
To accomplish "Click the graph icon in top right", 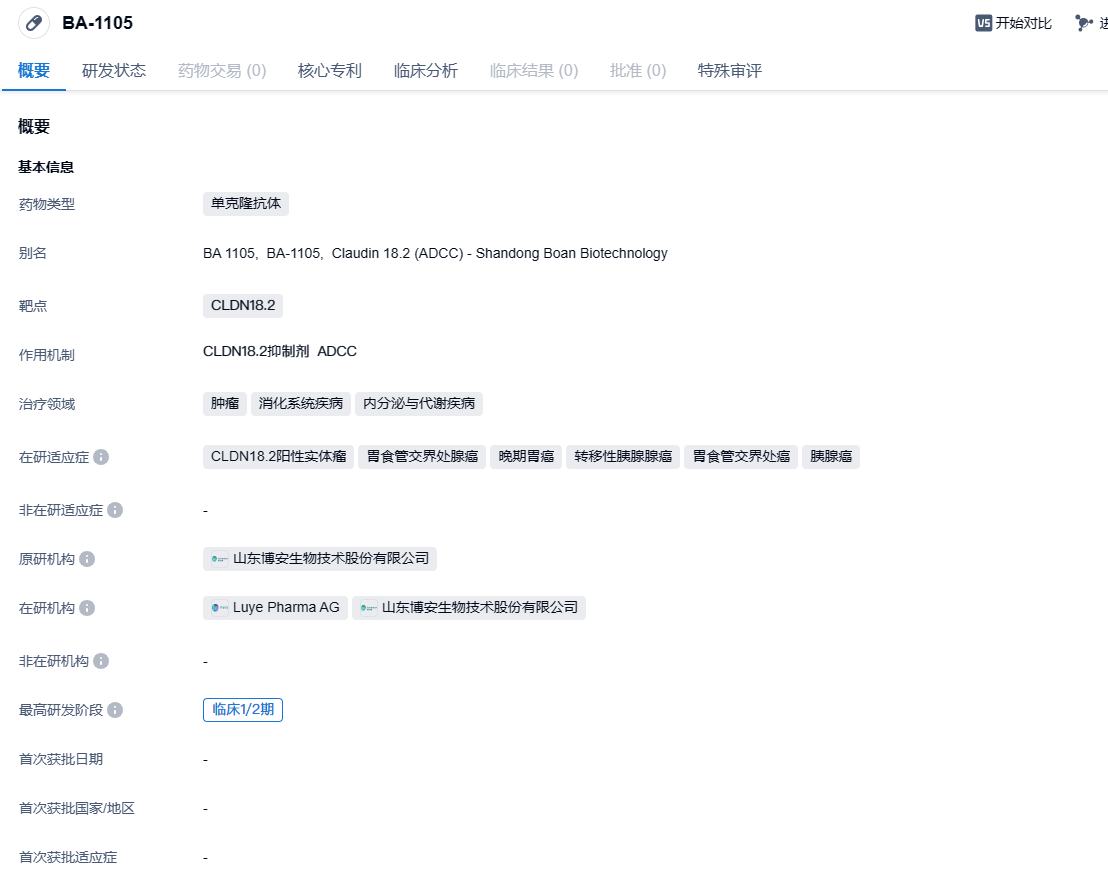I will [1084, 23].
